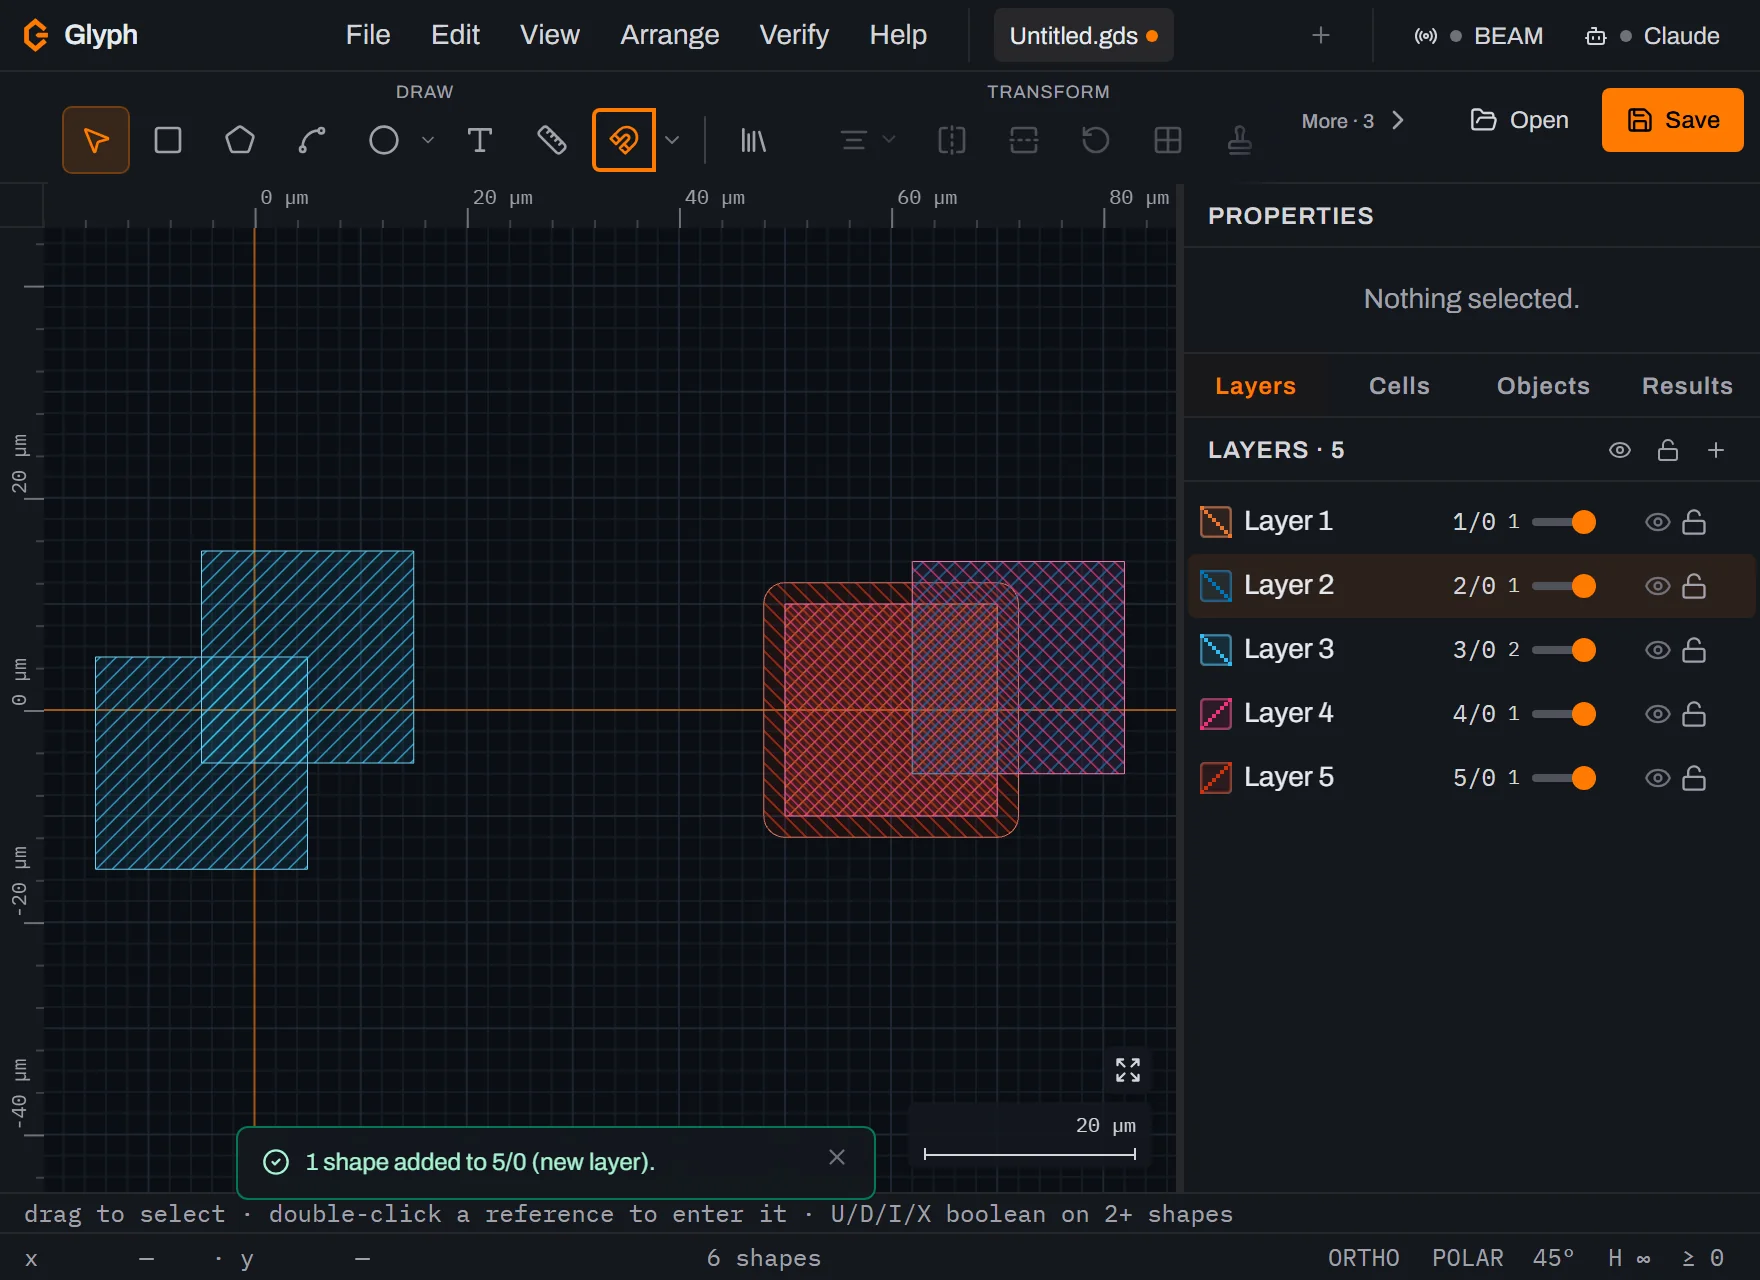
Task: Select the polygon draw tool
Action: (x=240, y=140)
